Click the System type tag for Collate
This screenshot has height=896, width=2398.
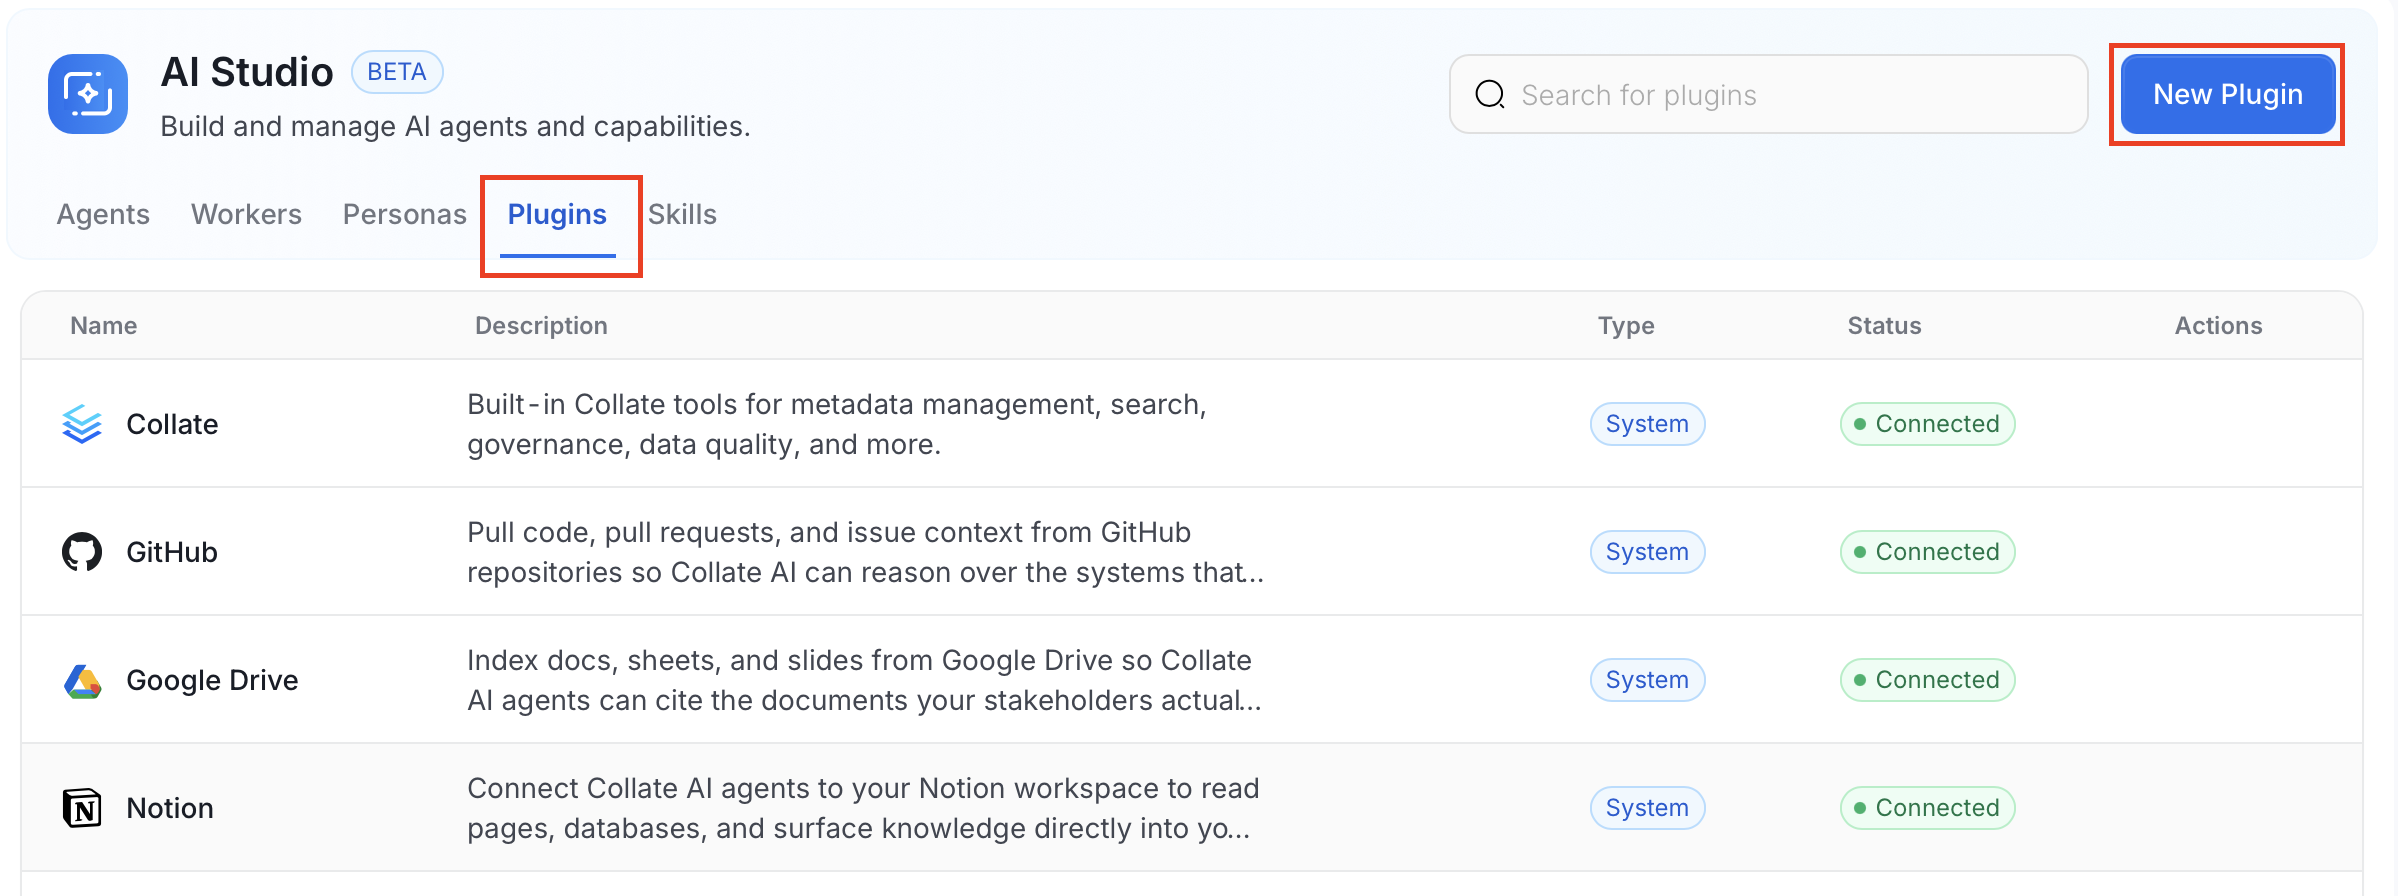click(1647, 424)
